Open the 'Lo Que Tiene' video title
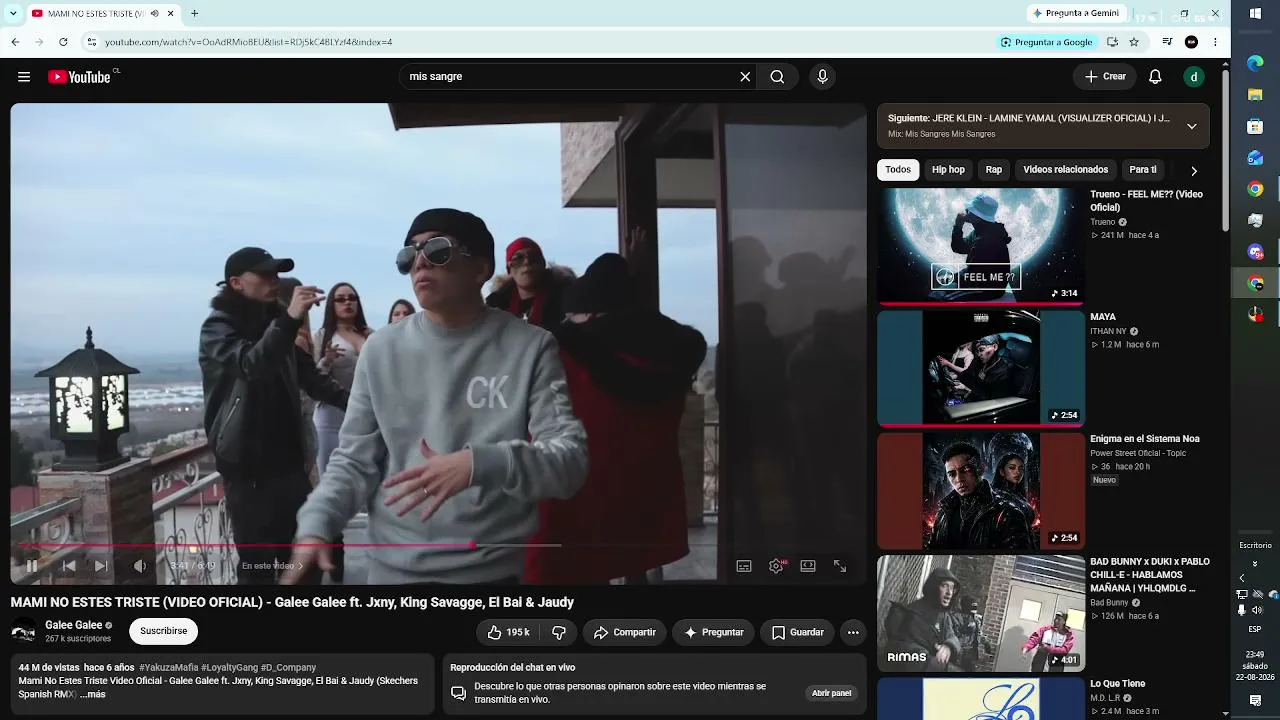 point(1118,684)
